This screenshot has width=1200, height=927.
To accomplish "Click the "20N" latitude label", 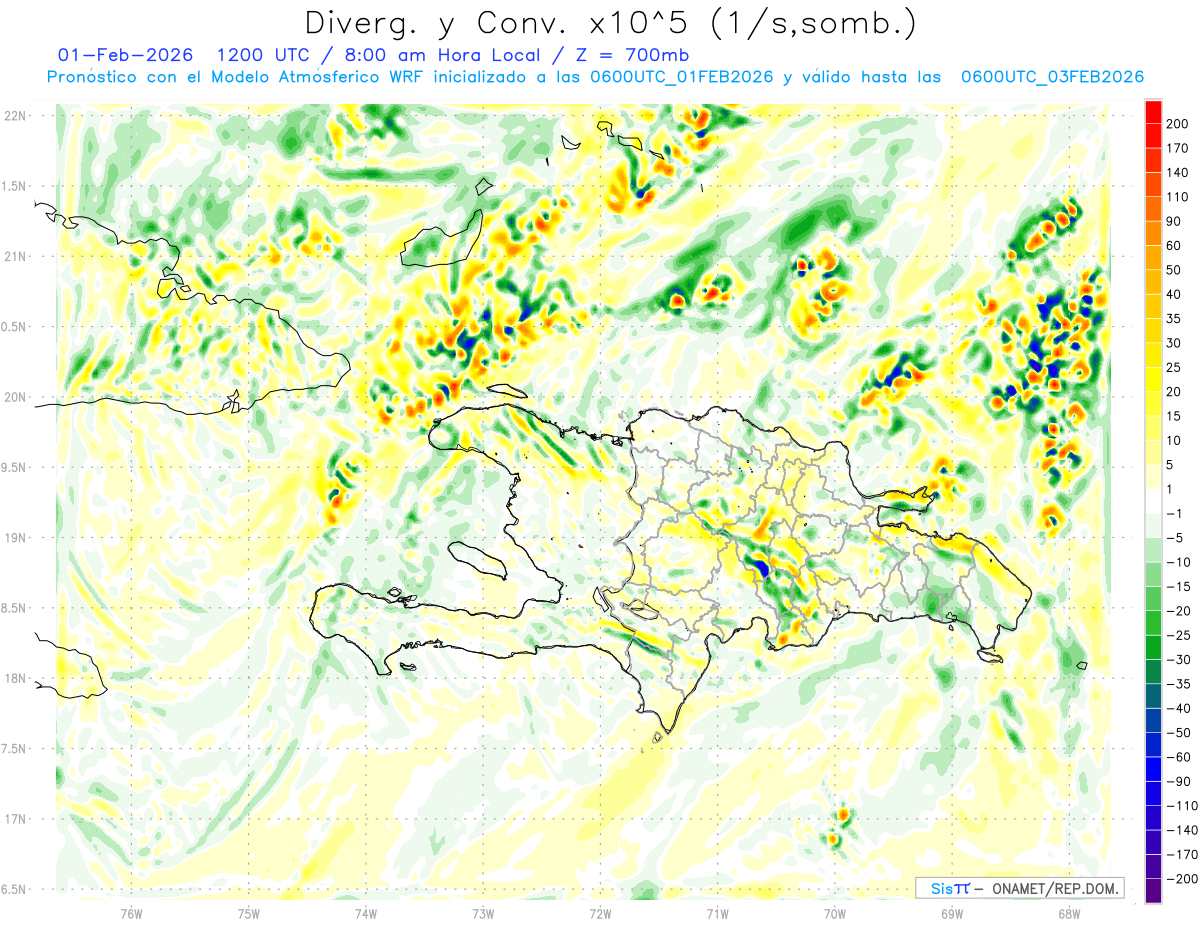I will [15, 397].
